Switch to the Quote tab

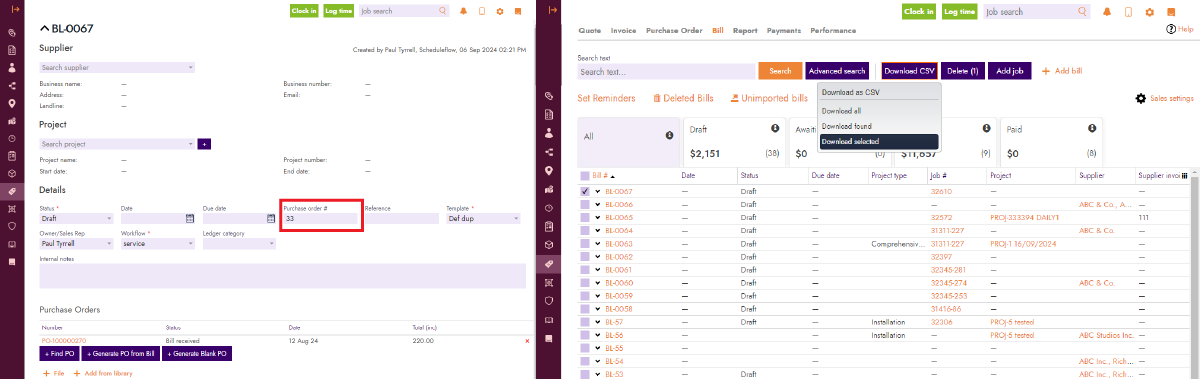click(x=590, y=31)
